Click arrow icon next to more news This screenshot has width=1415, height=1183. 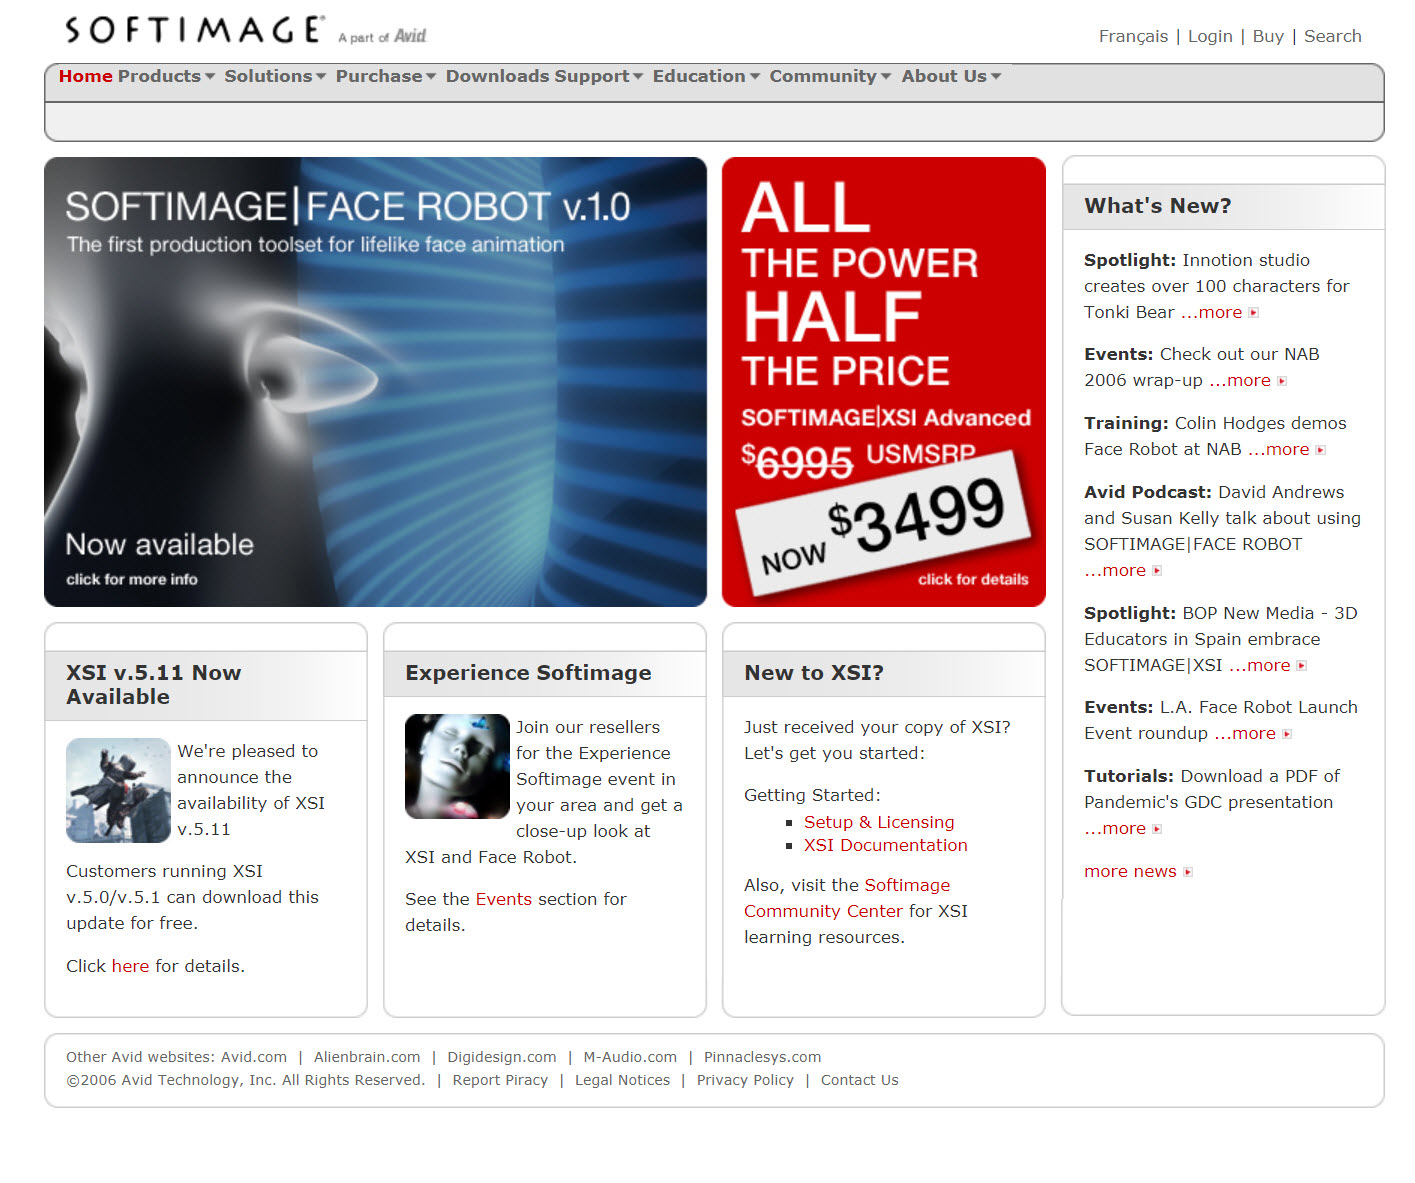coord(1188,872)
